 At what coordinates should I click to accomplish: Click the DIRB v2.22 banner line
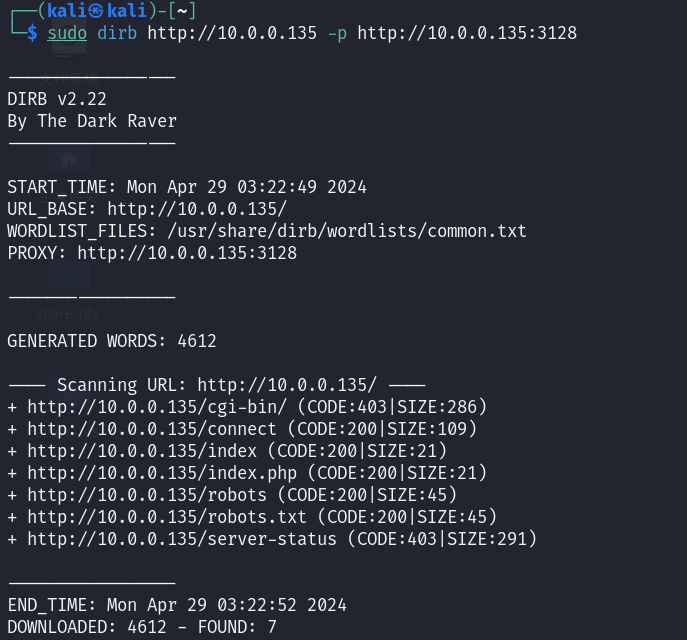coord(57,99)
